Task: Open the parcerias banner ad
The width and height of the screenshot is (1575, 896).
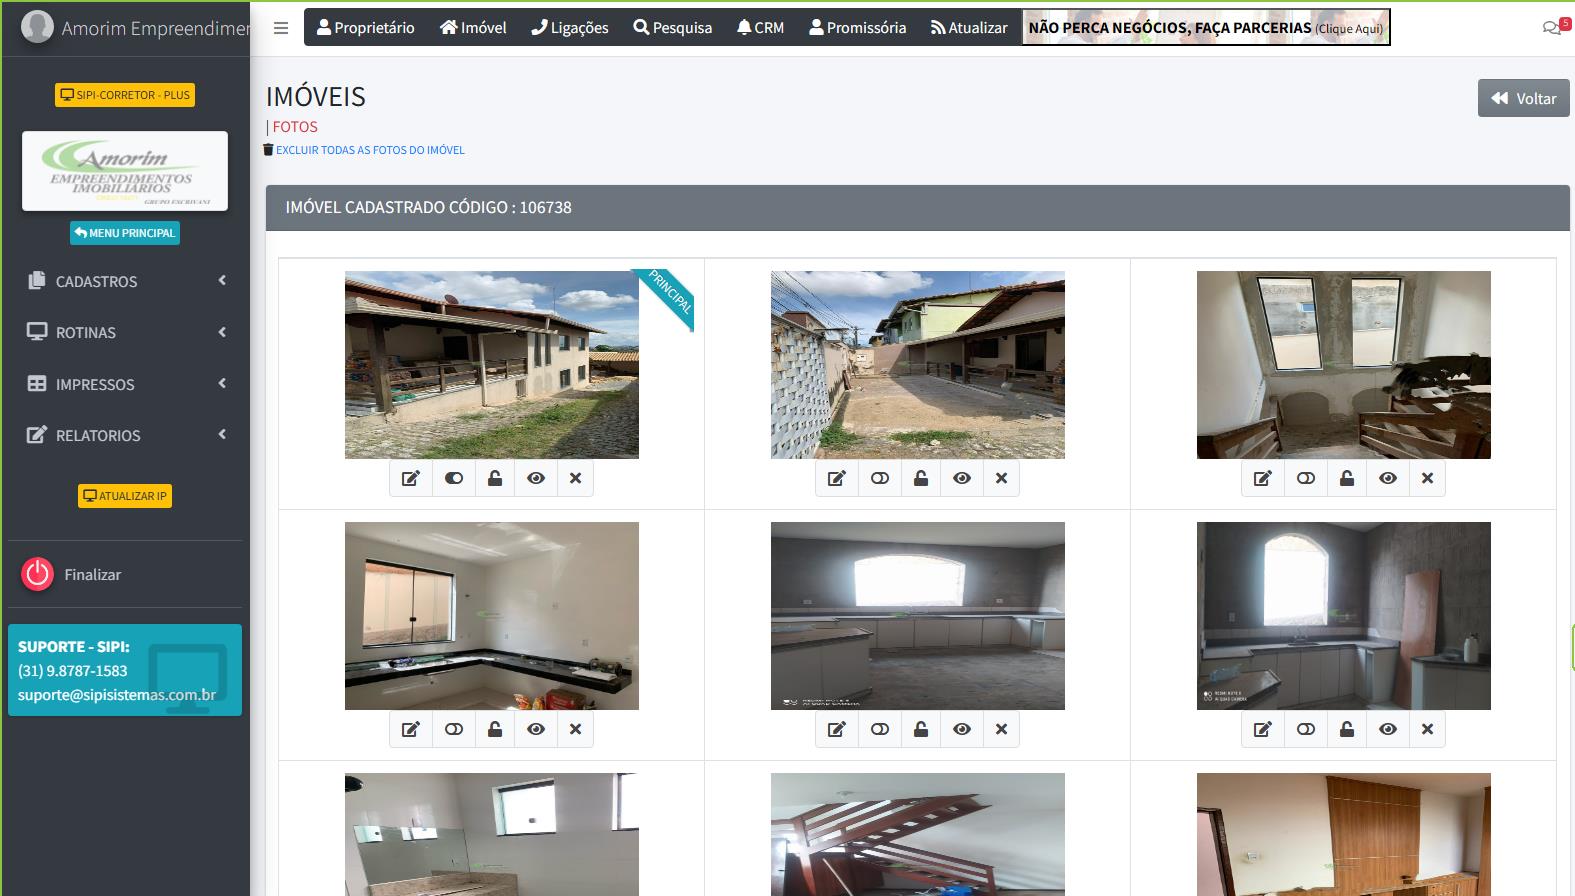Action: point(1206,28)
